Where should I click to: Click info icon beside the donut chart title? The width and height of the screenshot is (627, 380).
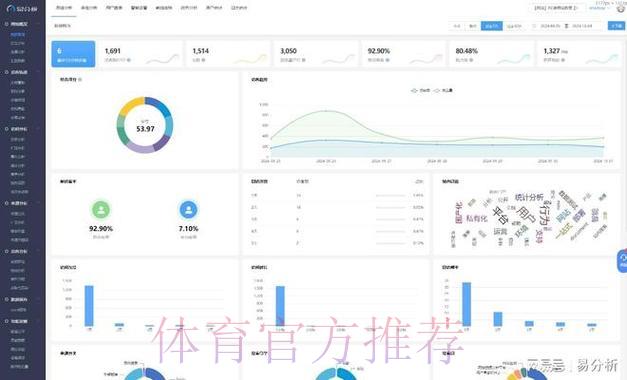point(80,80)
